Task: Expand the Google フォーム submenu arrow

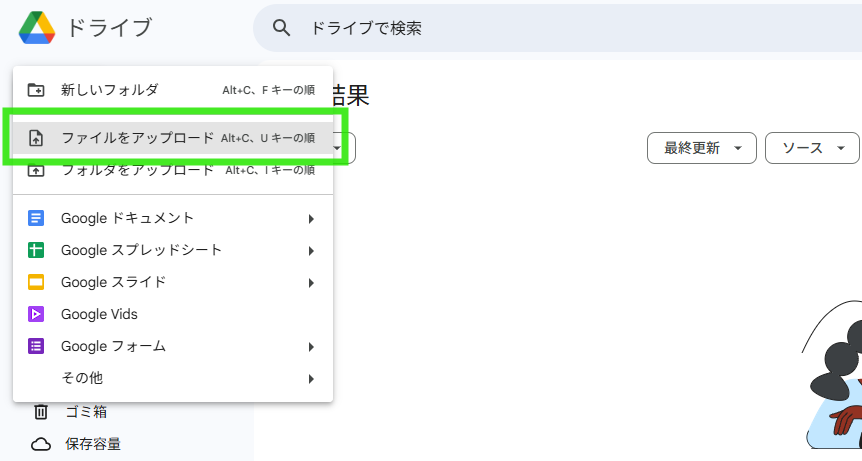Action: [x=311, y=346]
